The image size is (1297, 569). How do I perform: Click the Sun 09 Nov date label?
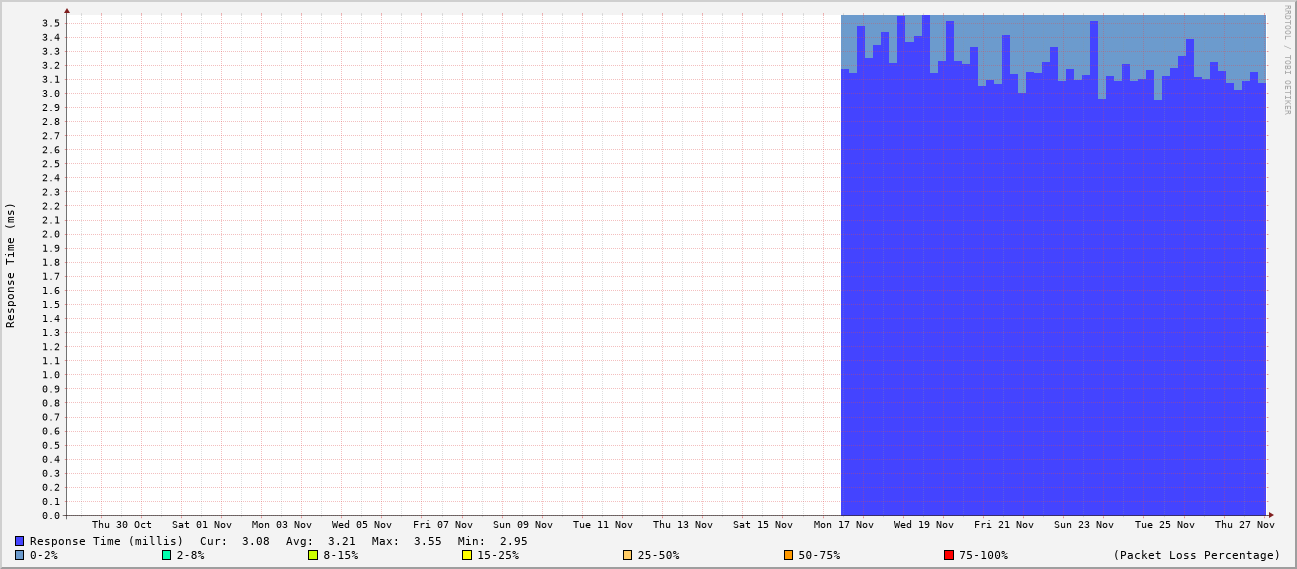522,525
